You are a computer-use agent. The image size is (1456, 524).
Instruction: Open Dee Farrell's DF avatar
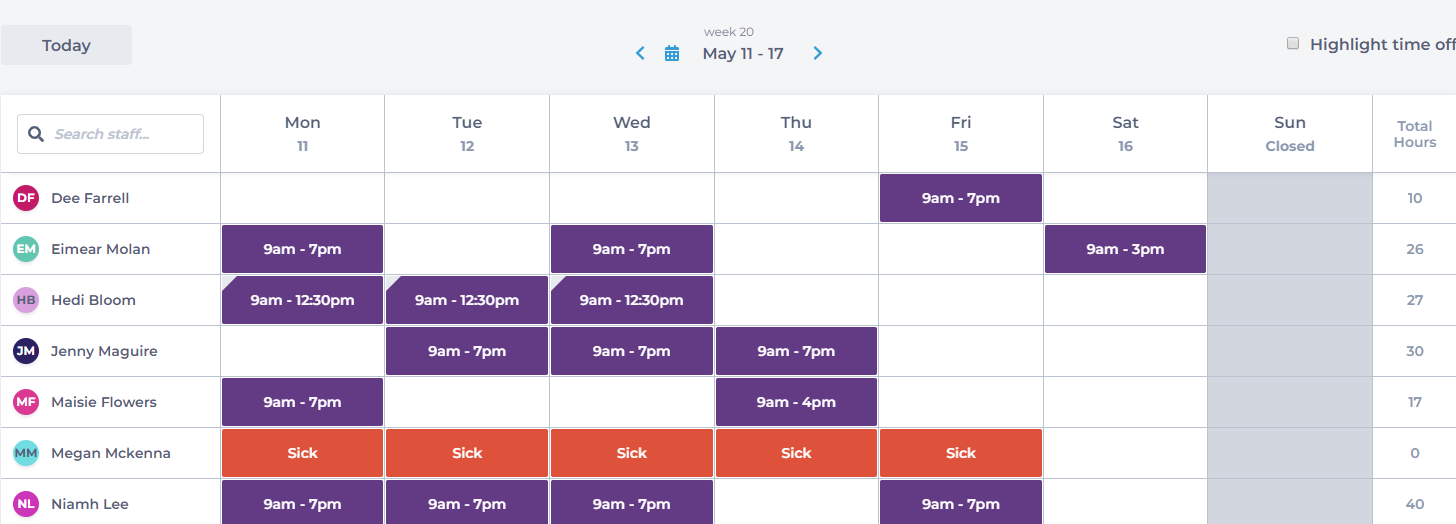tap(26, 198)
